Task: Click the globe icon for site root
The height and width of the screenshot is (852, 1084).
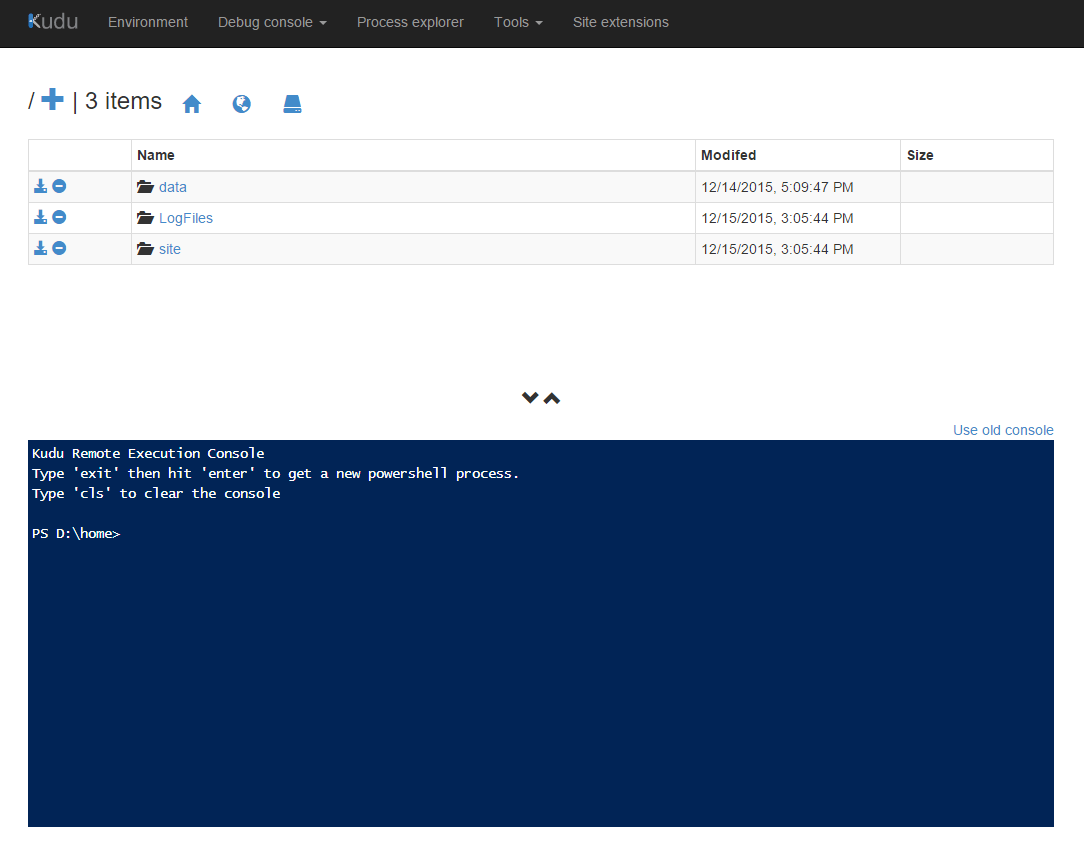Action: 242,104
